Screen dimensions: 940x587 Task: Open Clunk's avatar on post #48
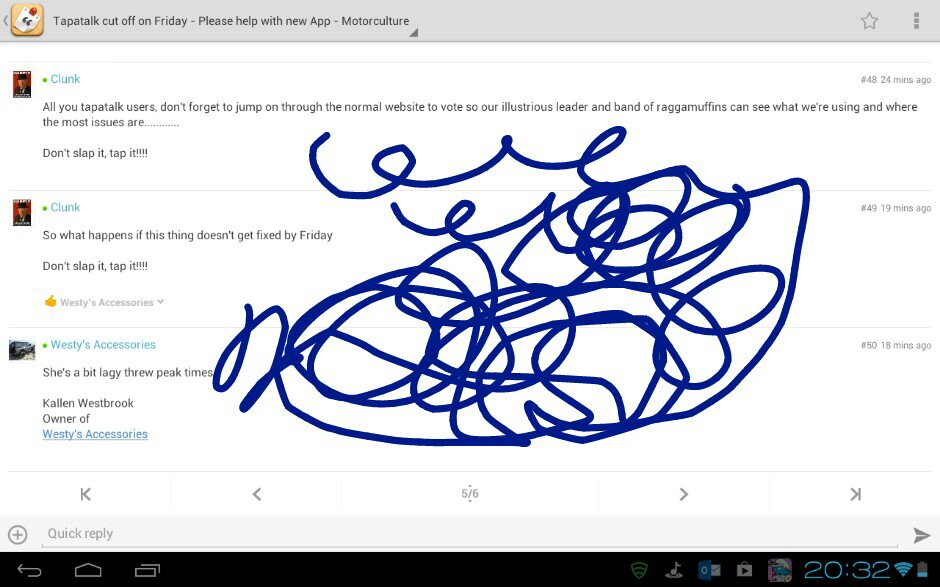tap(22, 84)
